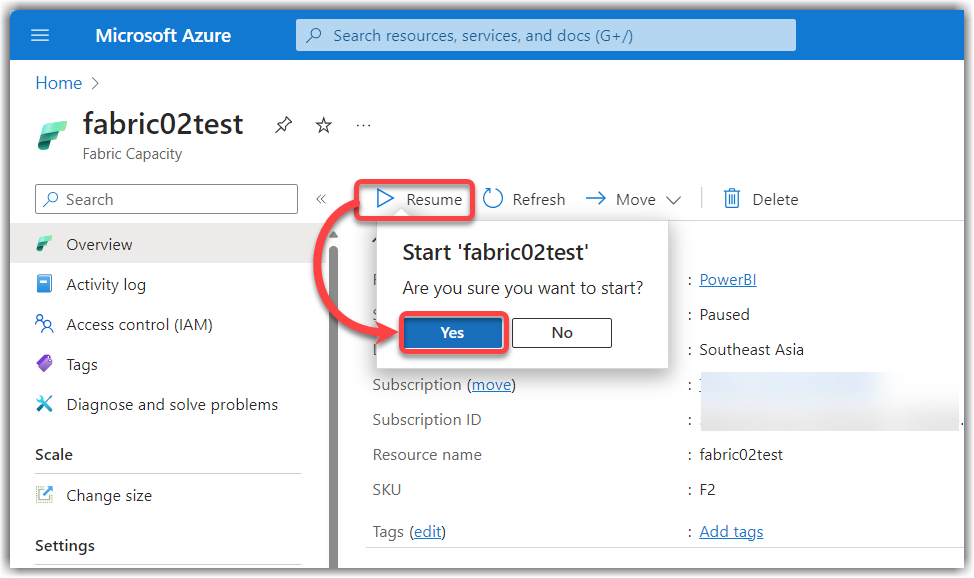Click the Tags edit link

428,532
